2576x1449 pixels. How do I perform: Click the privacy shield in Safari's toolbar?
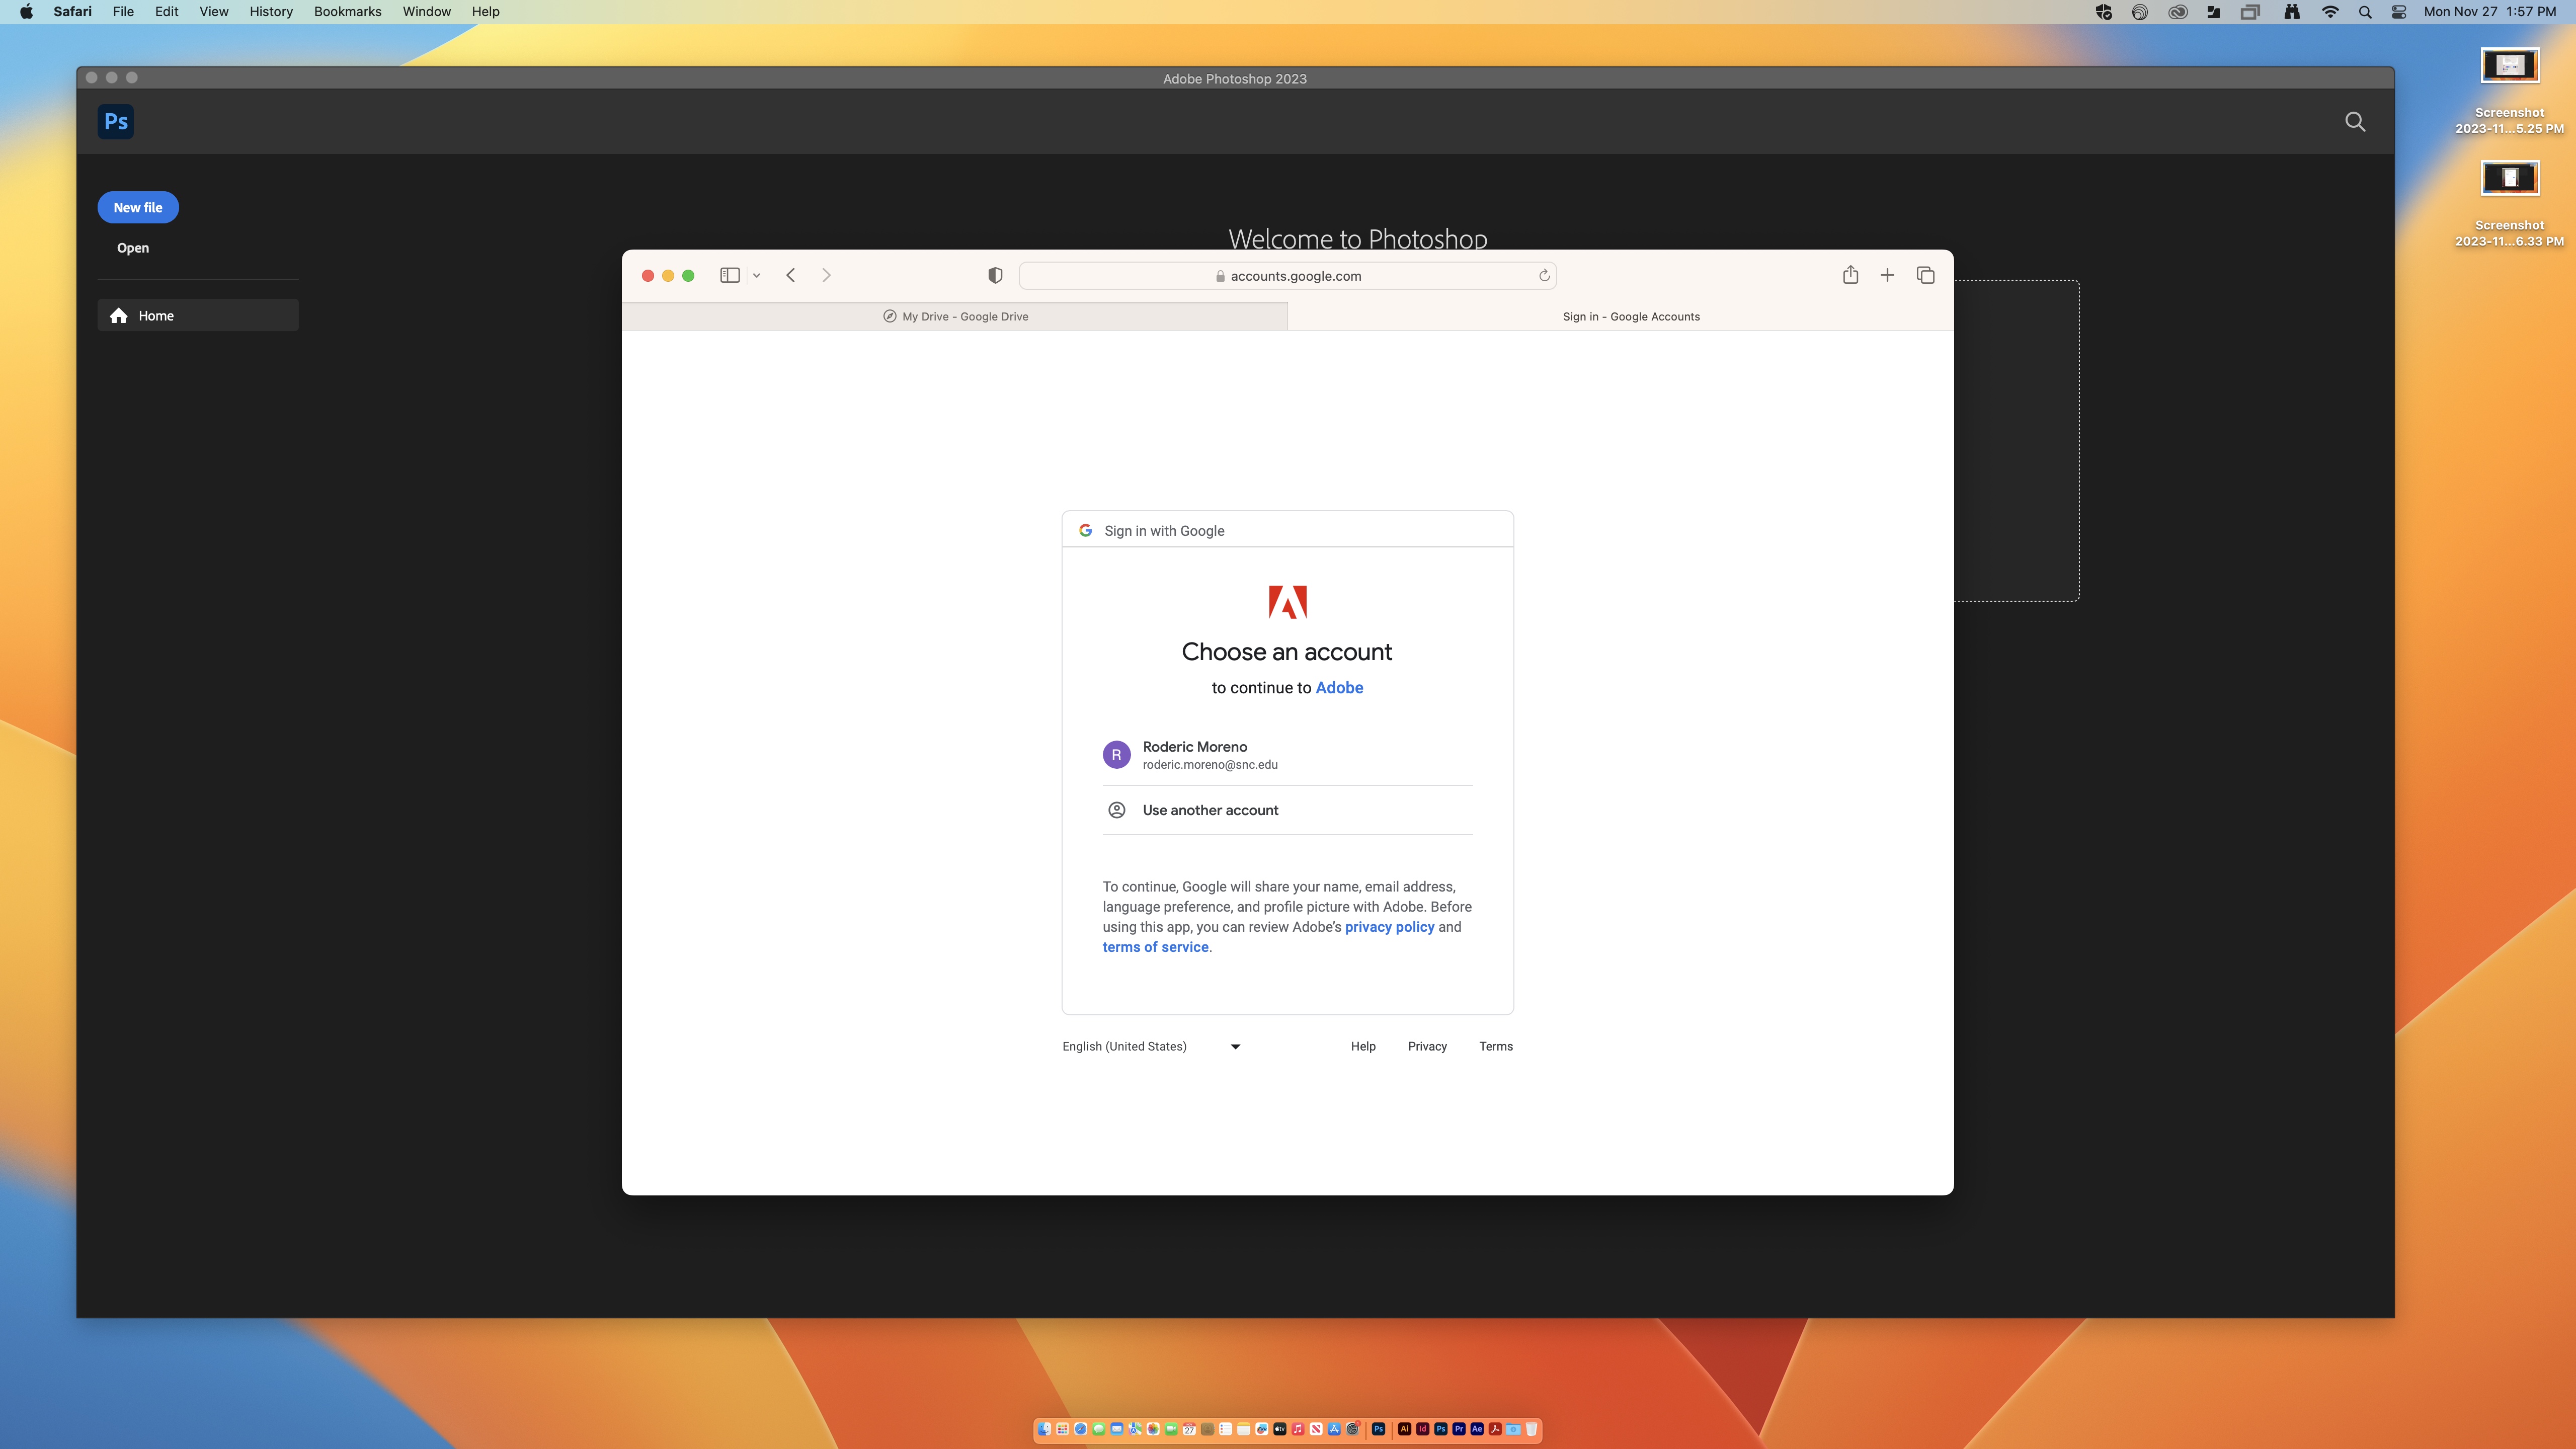pos(995,275)
